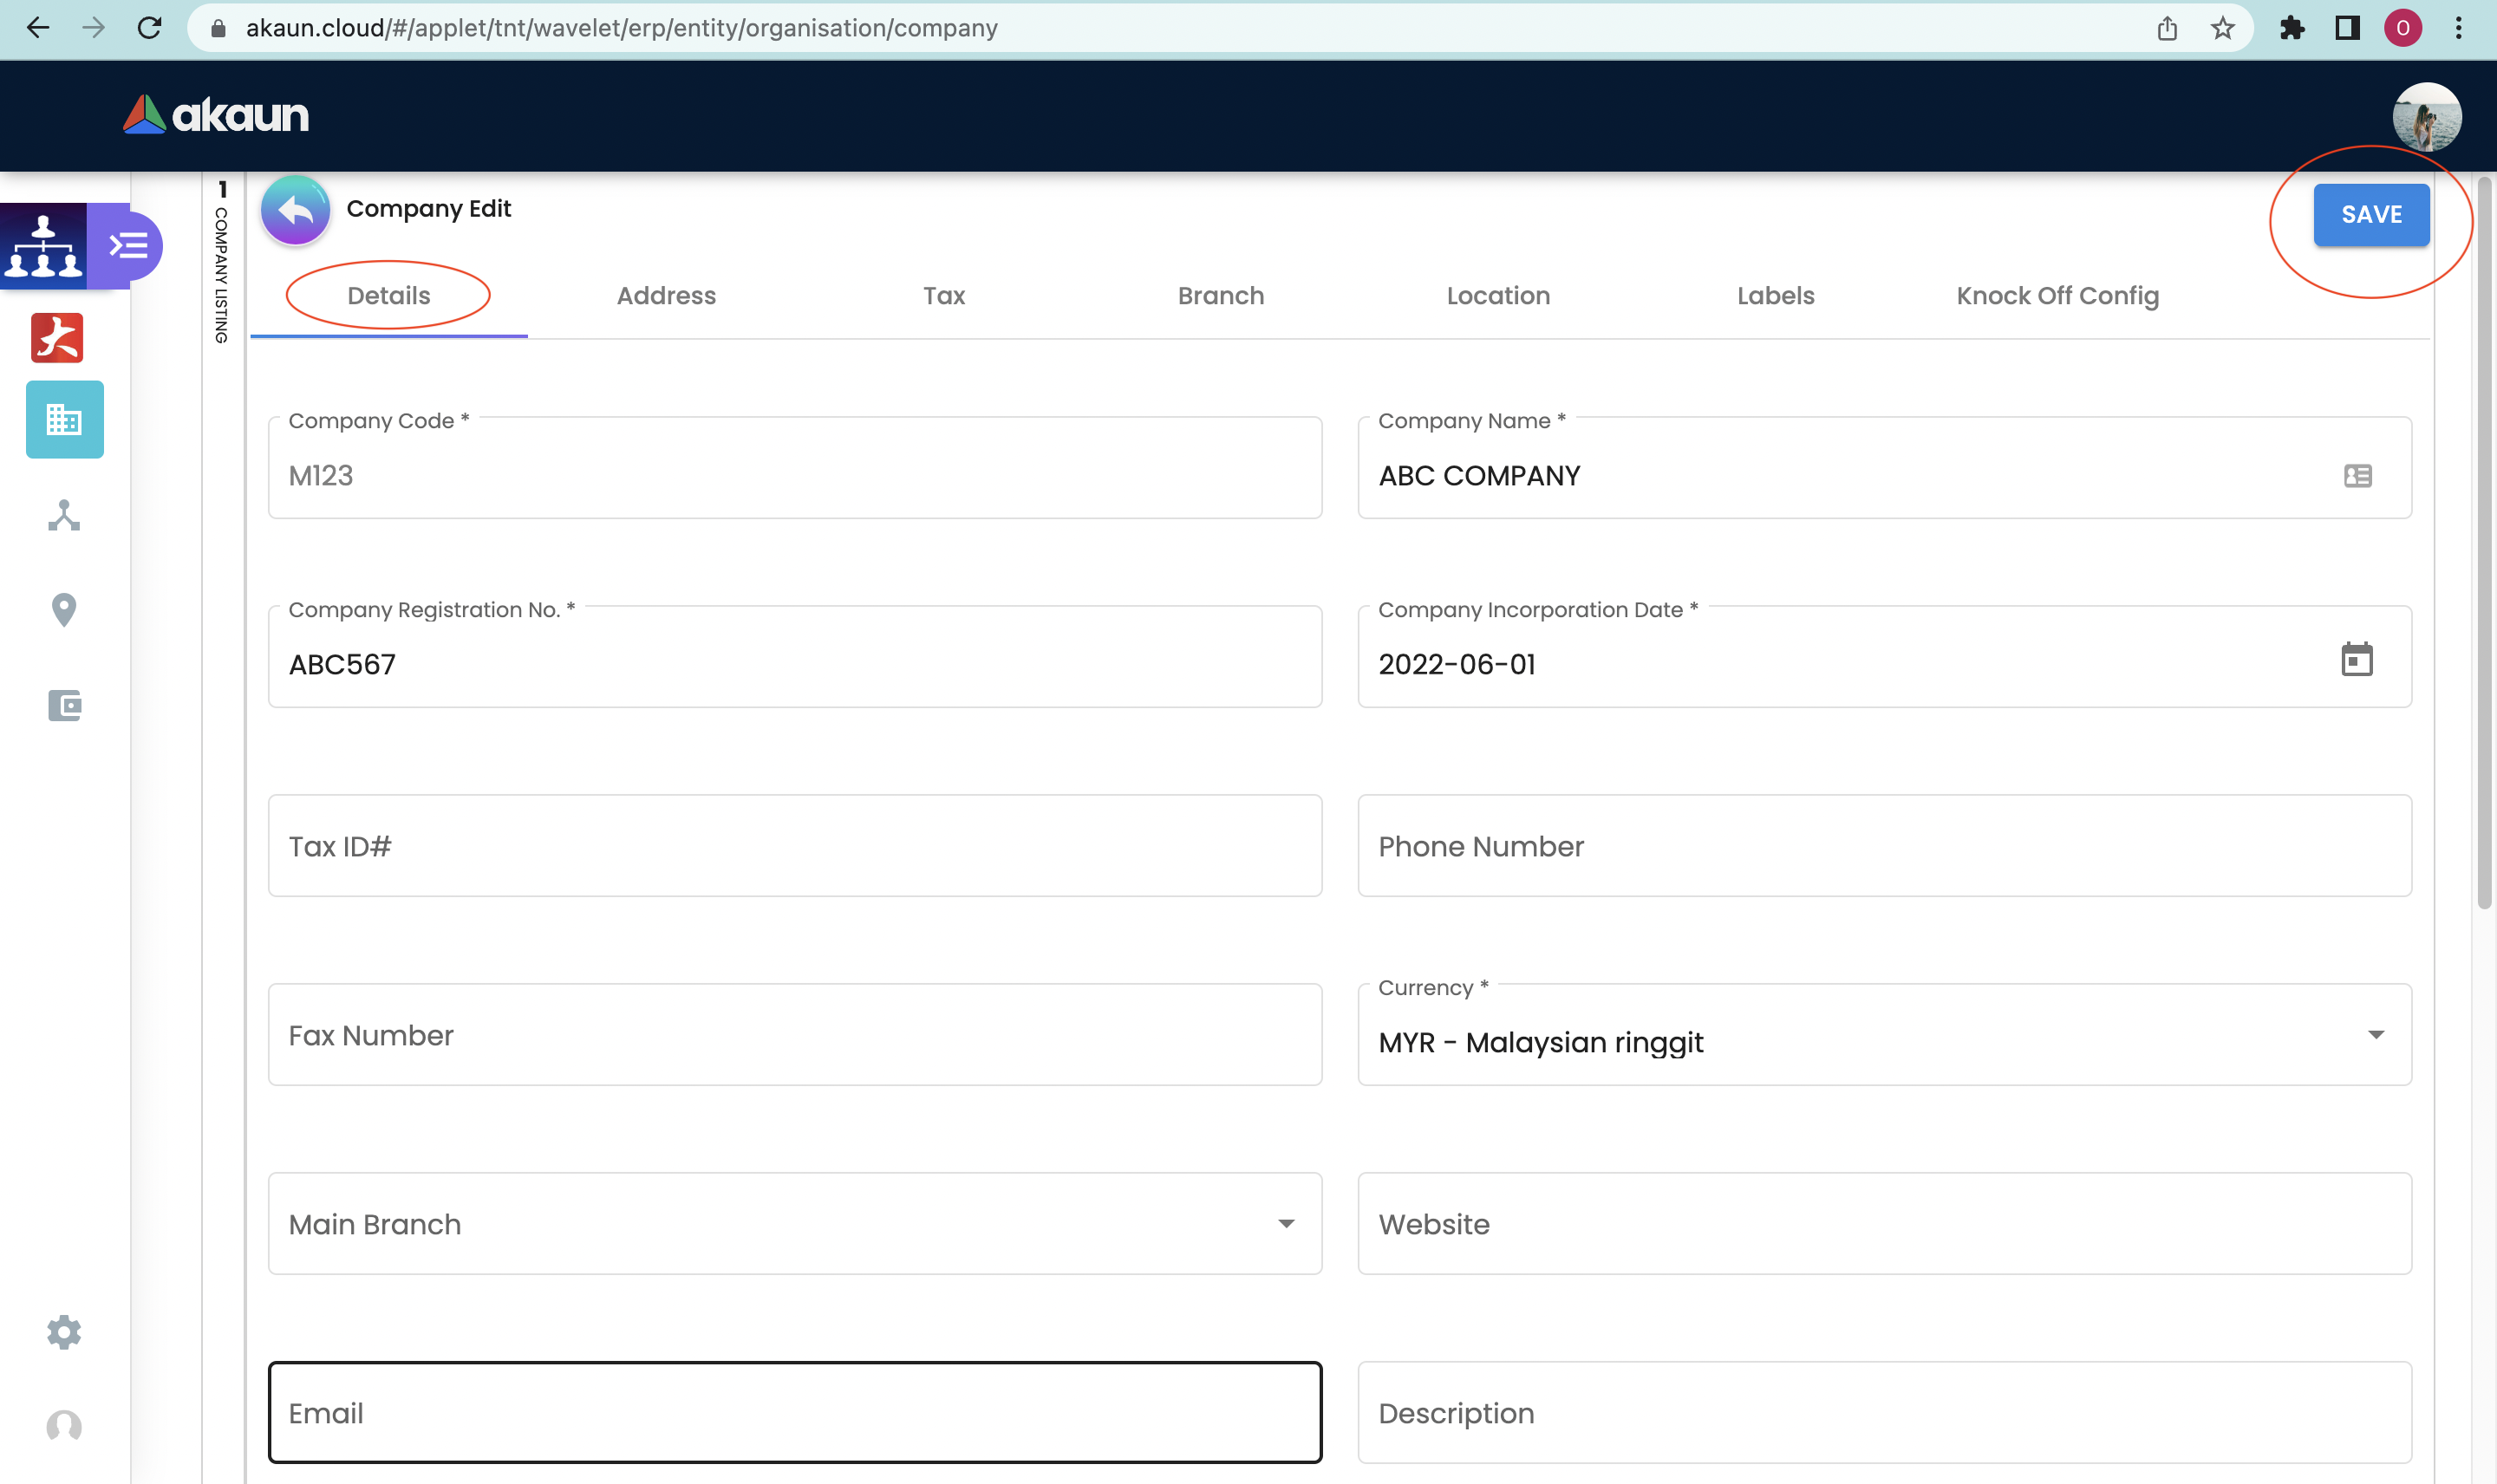Expand the Currency dropdown
This screenshot has width=2497, height=1484.
(x=2375, y=1035)
